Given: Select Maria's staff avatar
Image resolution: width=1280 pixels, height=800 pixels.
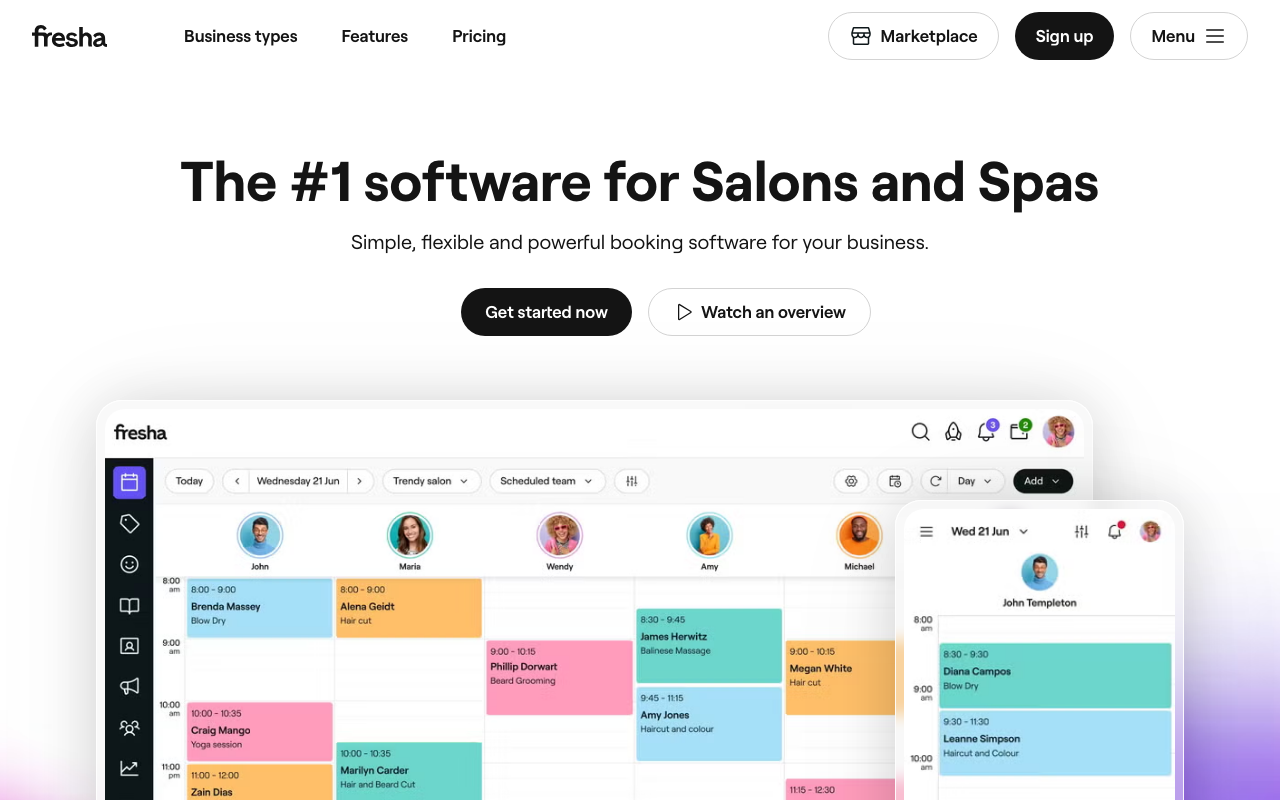Looking at the screenshot, I should click(410, 535).
